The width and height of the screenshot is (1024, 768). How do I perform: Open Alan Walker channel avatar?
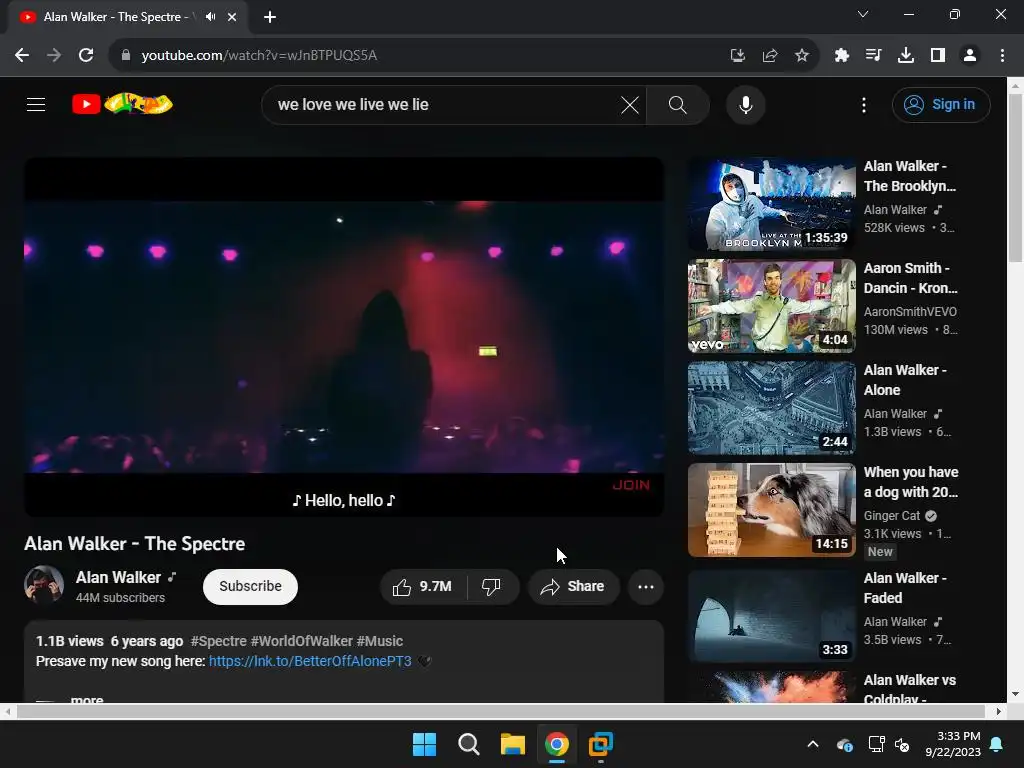coord(44,585)
